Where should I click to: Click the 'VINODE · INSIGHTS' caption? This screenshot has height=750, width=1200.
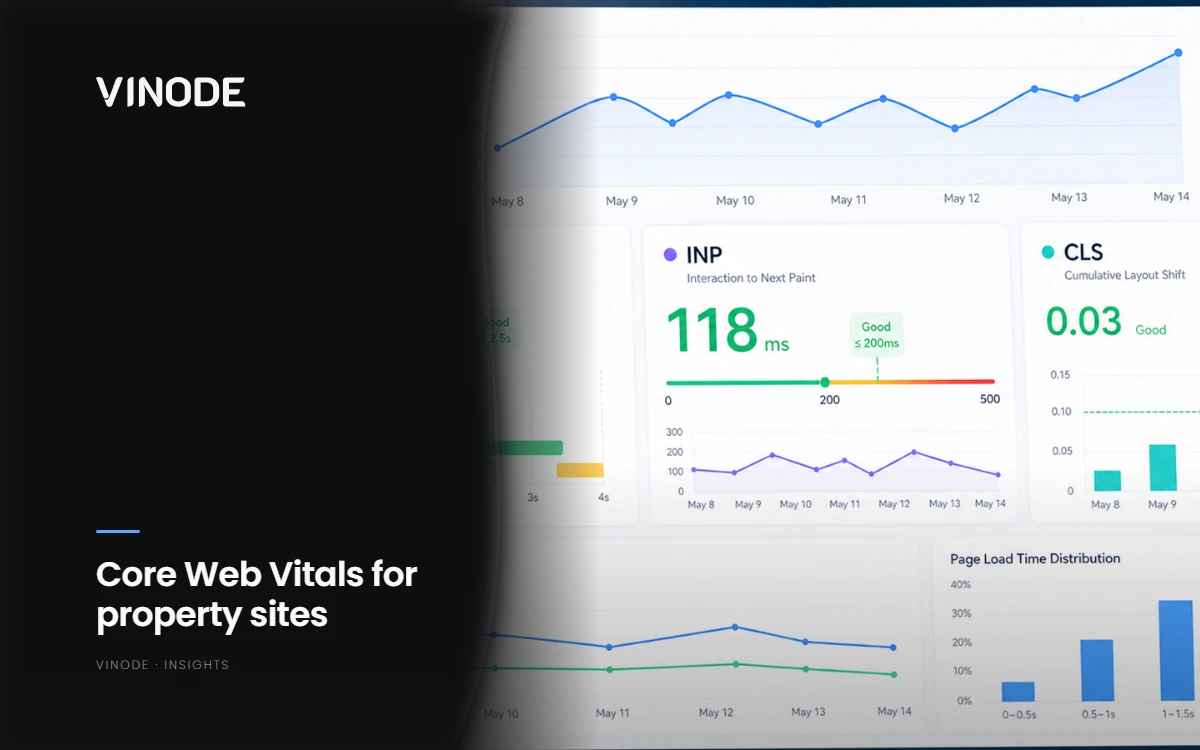[x=162, y=665]
